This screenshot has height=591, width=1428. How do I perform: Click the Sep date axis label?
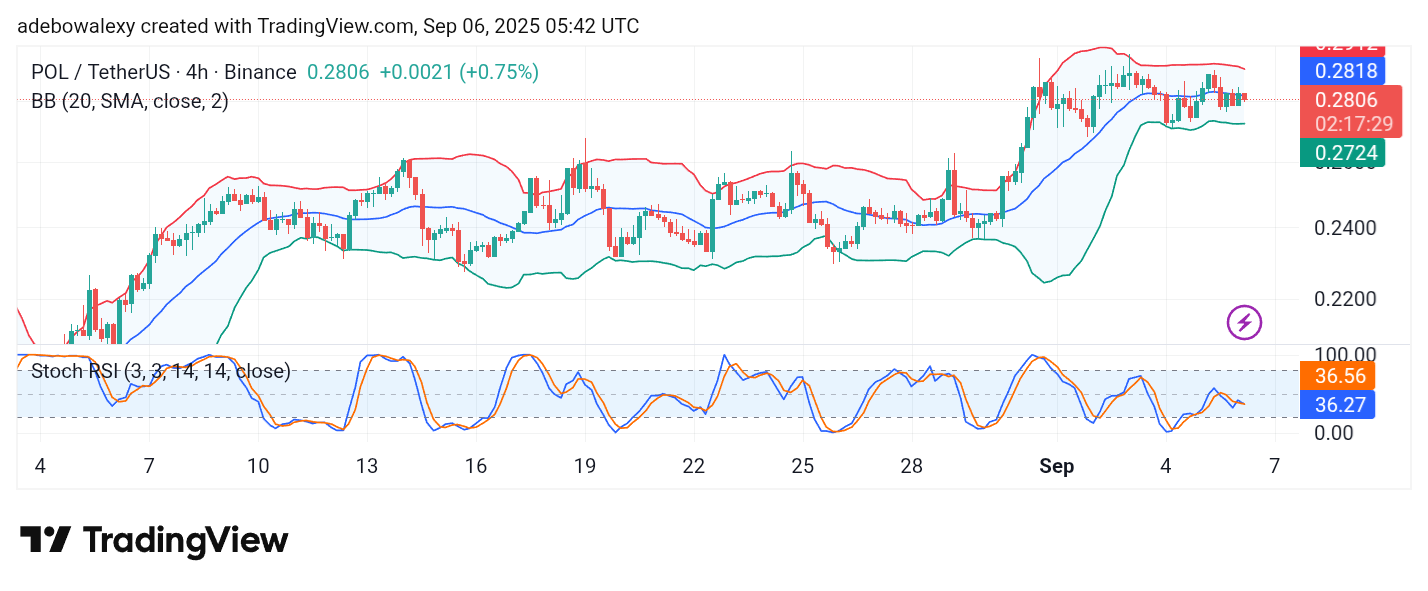tap(1056, 466)
